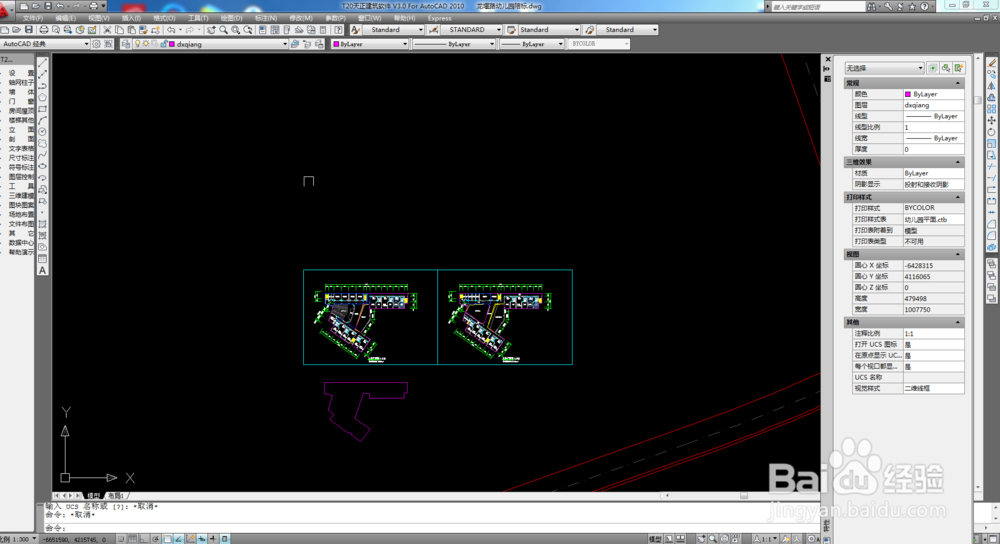Screen dimensions: 1000x544
Task: Open the Dimension Style manager icon
Action: (434, 30)
